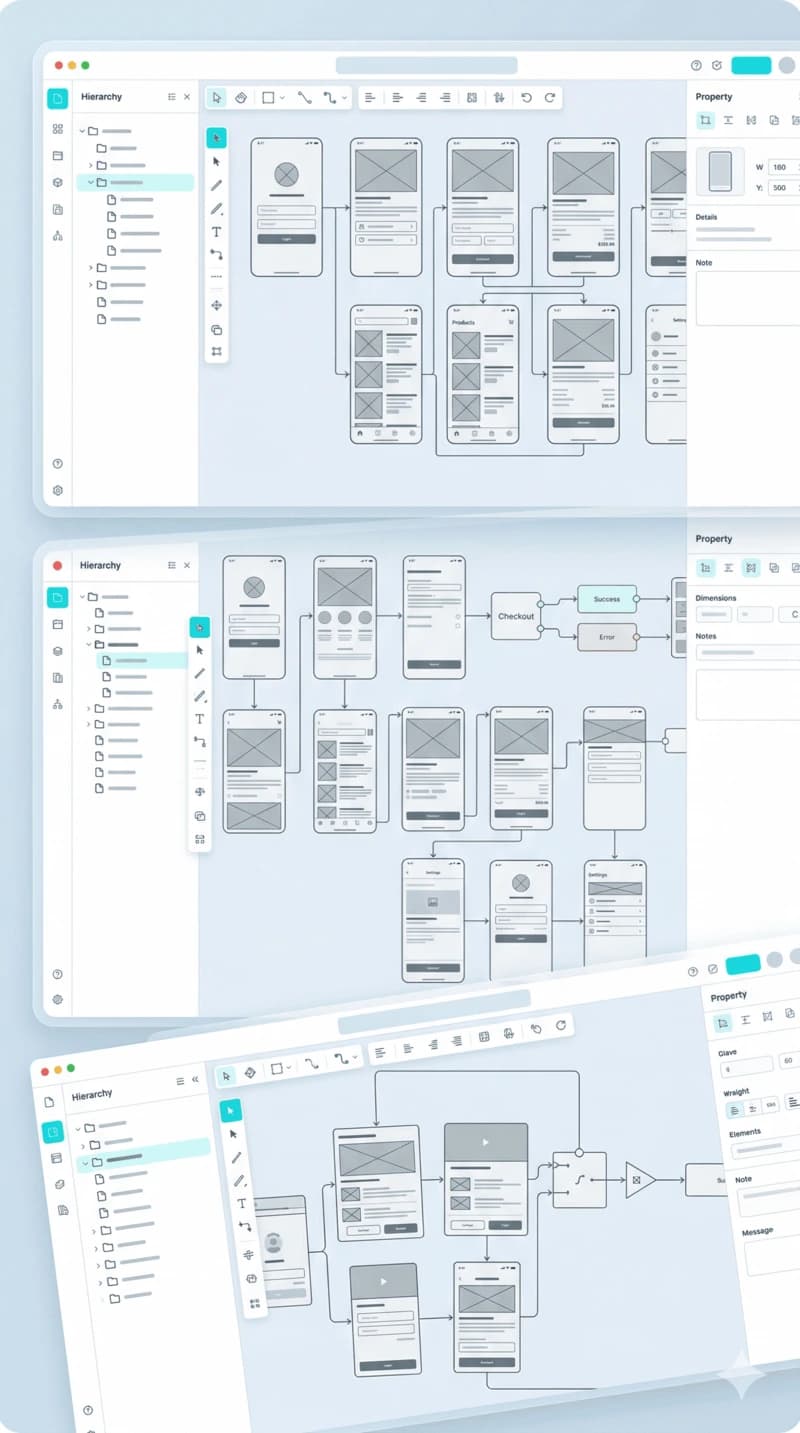Screen dimensions: 800x1433
Task: Click the Y position input field showing 500
Action: [x=782, y=188]
